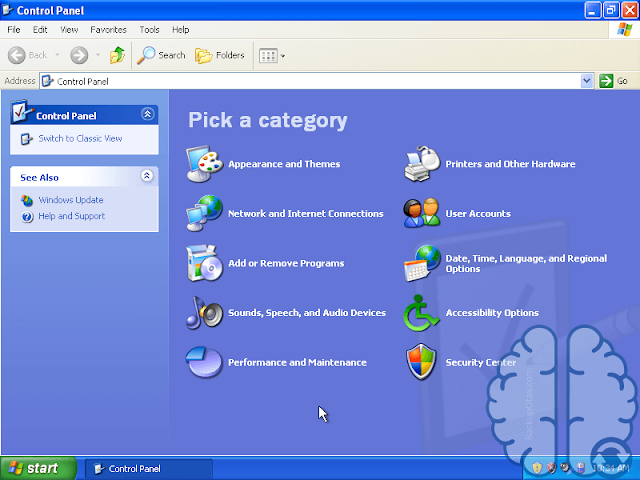Open the Help menu
Viewport: 640px width, 480px height.
[x=180, y=30]
